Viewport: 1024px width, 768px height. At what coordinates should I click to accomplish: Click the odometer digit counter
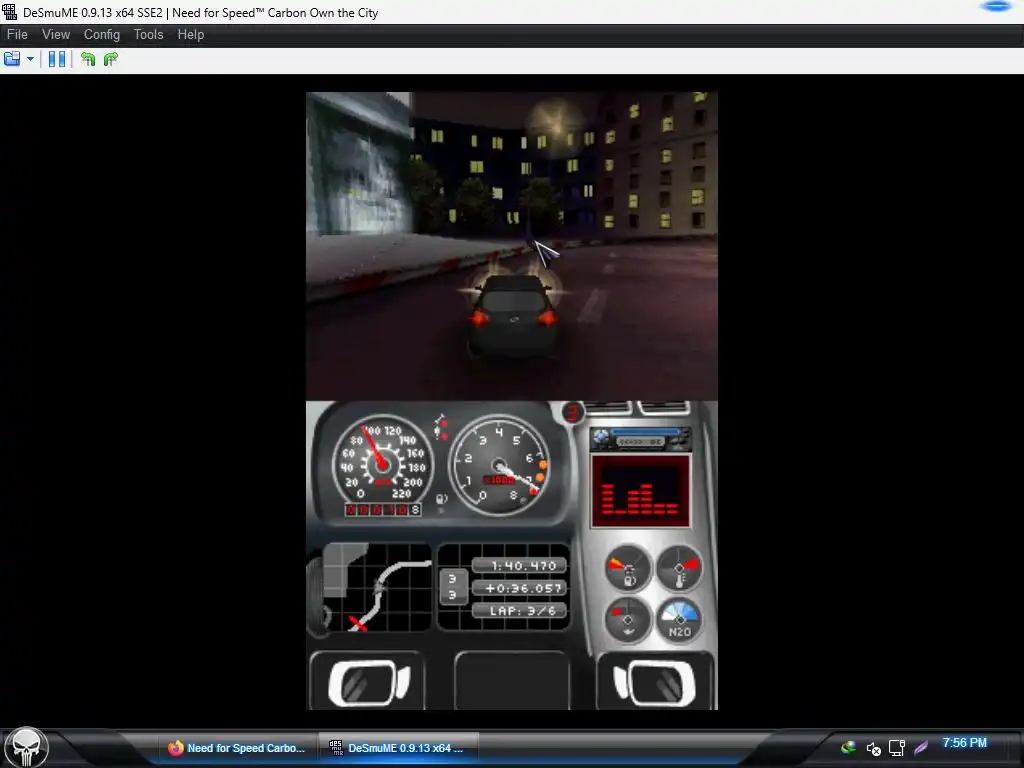coord(383,510)
